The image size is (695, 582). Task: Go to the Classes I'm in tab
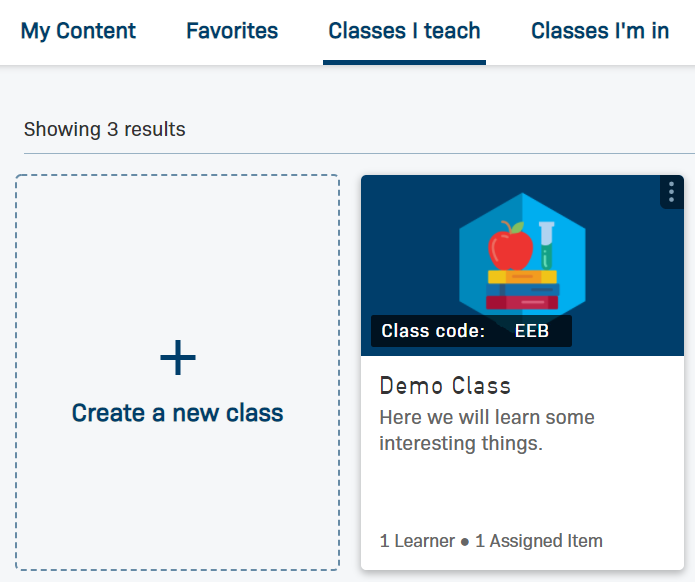pyautogui.click(x=600, y=31)
